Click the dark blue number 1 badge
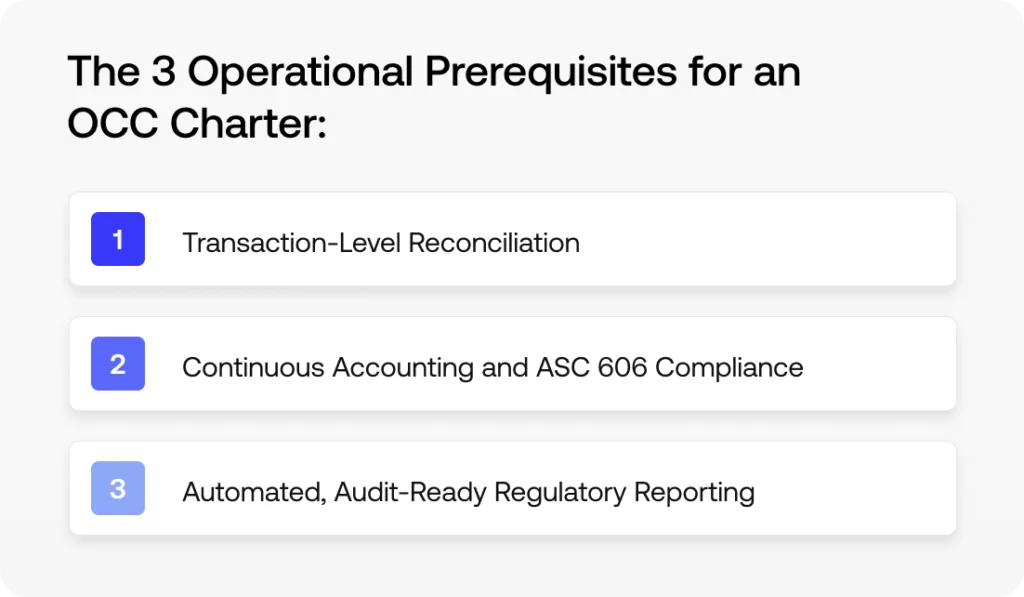 (118, 239)
